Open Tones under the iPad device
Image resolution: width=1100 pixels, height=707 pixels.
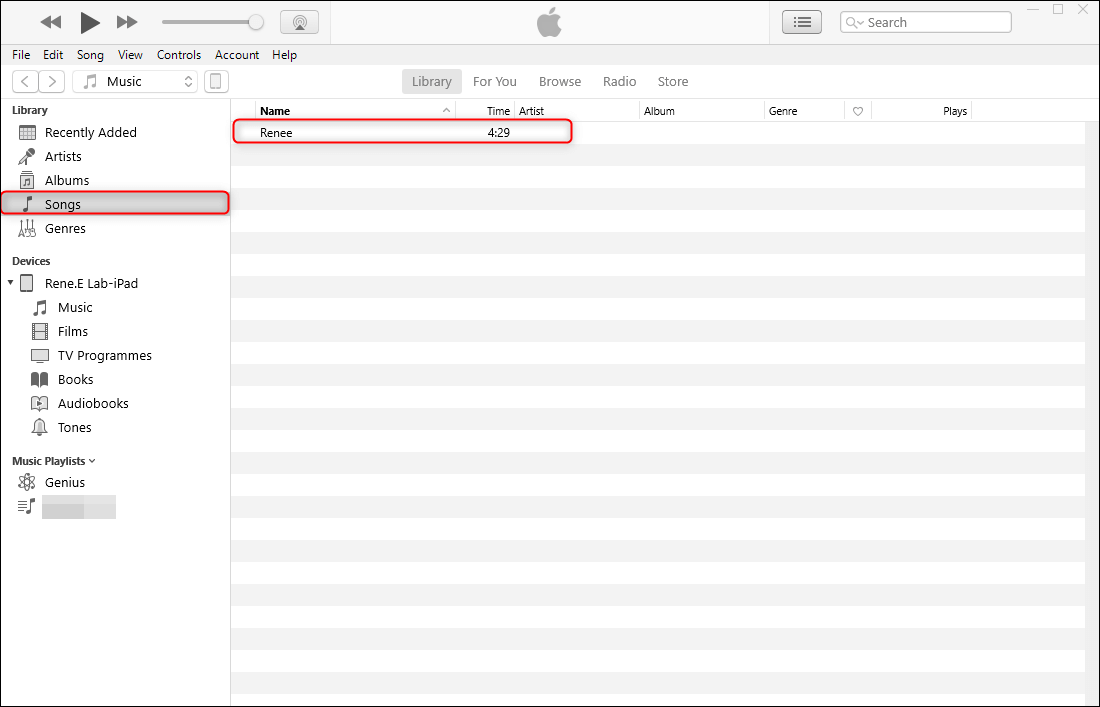(x=74, y=427)
